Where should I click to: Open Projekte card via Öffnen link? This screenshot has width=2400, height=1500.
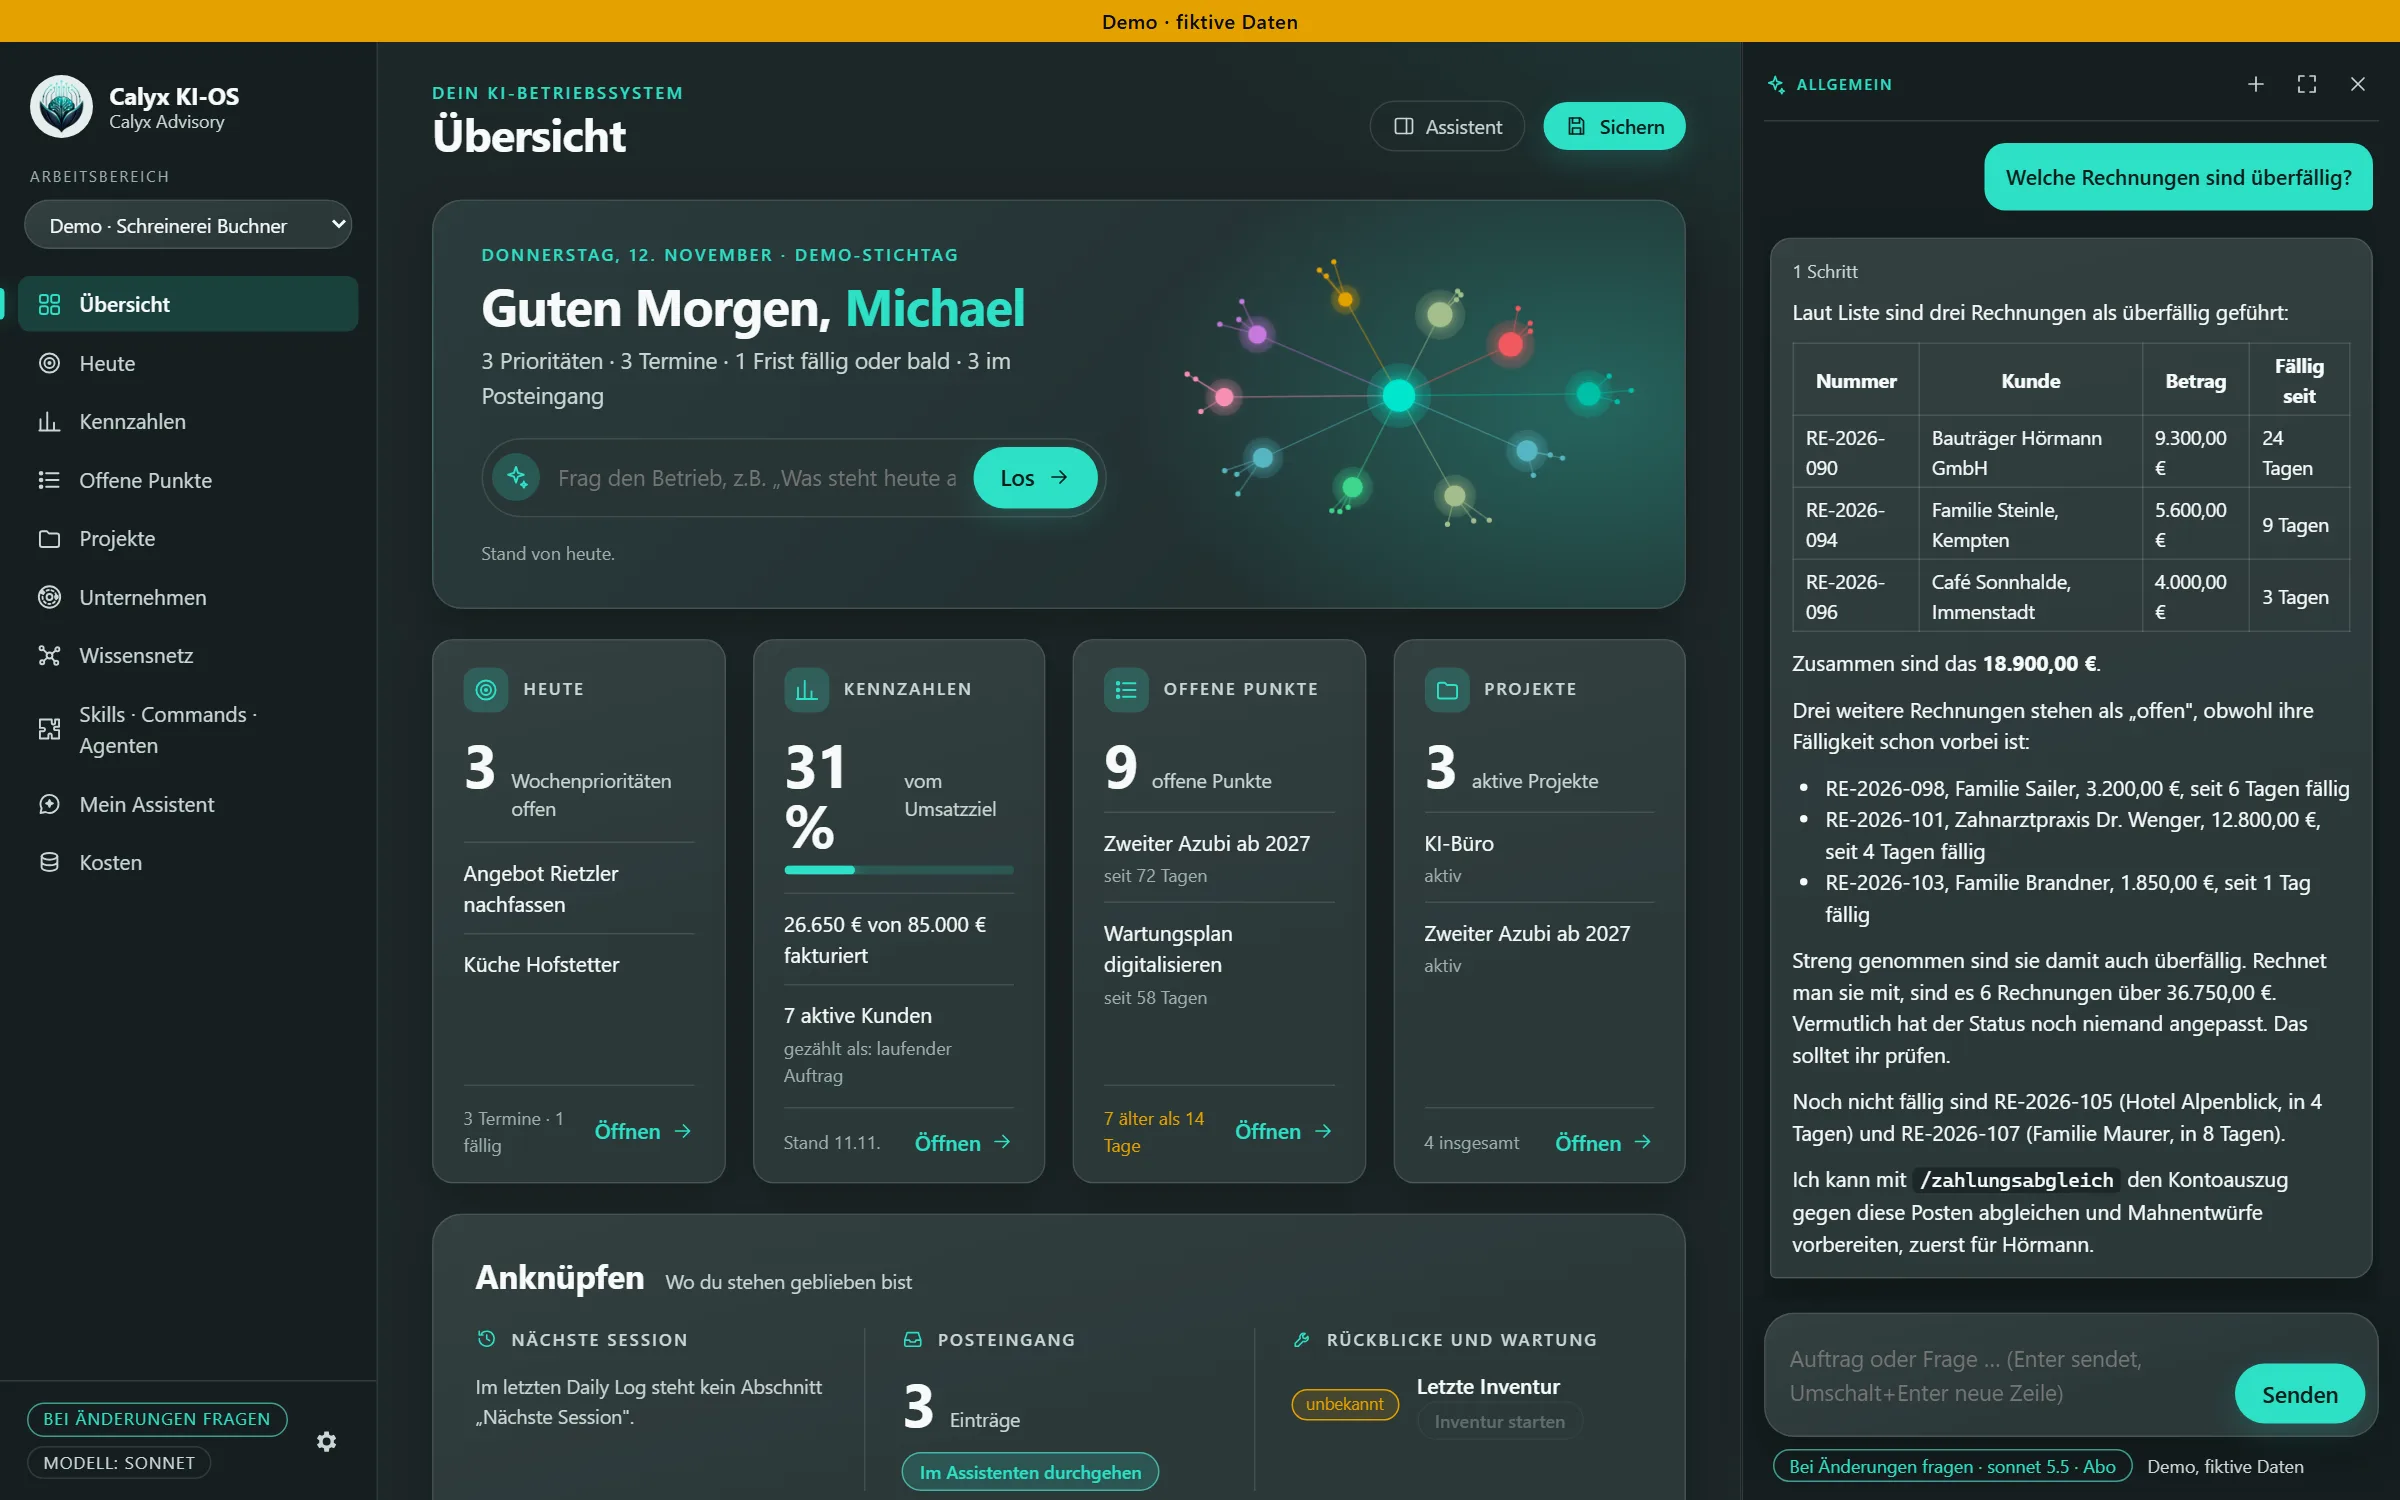pos(1603,1142)
